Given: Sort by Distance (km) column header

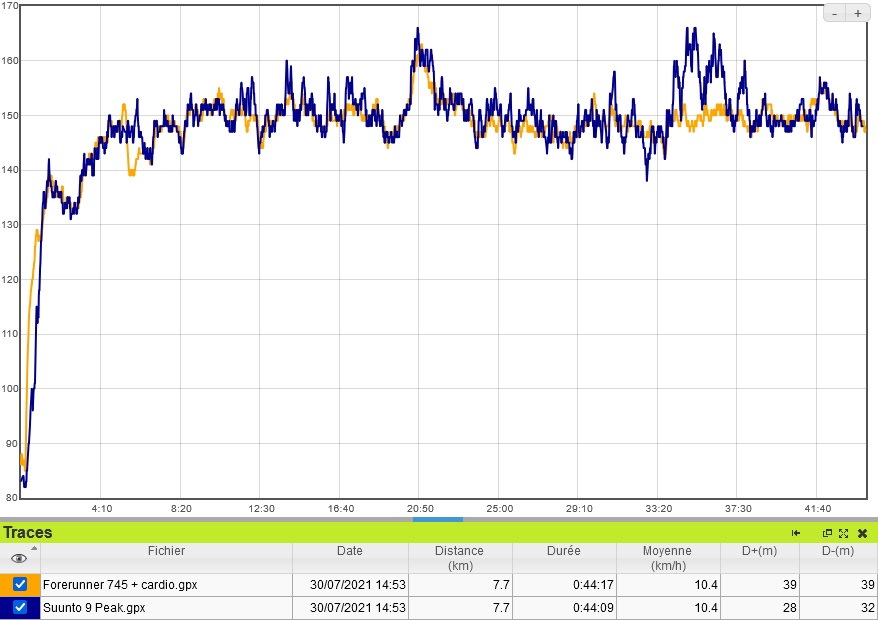Looking at the screenshot, I should coord(459,558).
